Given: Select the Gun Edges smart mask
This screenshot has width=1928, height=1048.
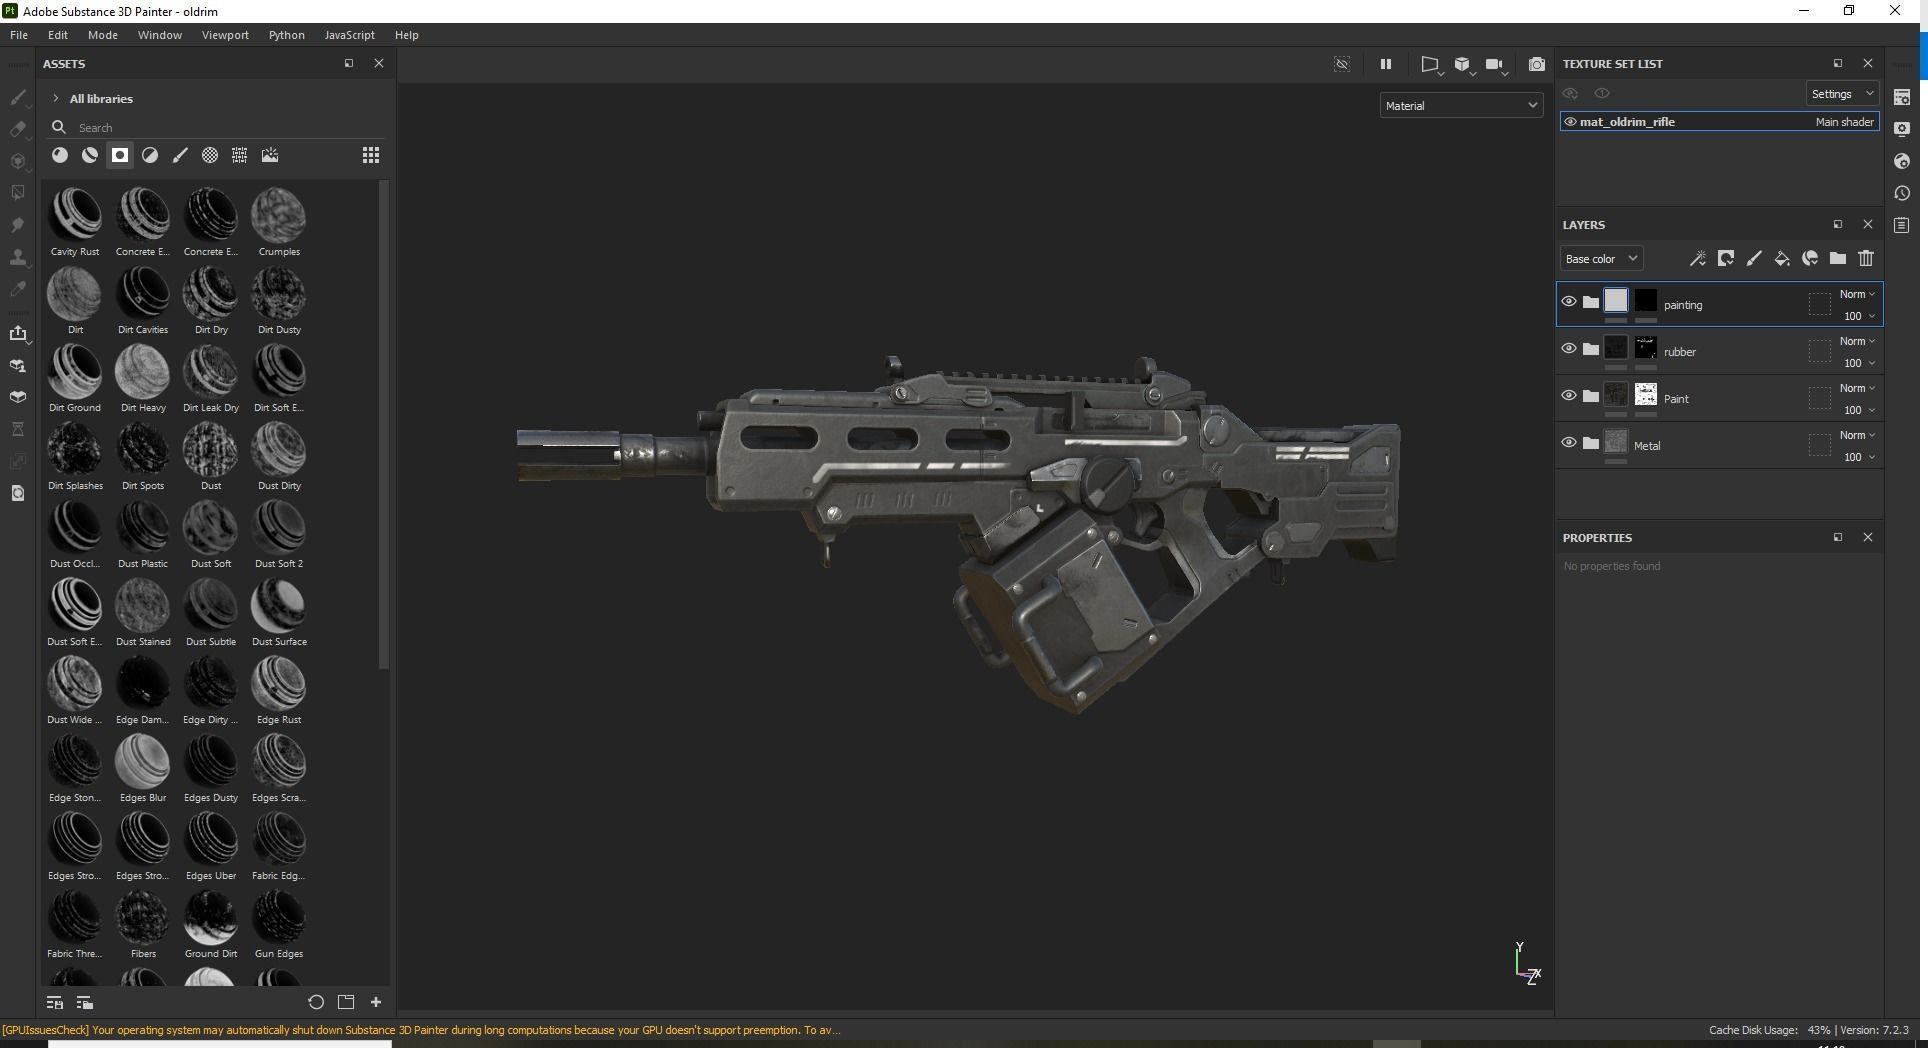Looking at the screenshot, I should 279,924.
